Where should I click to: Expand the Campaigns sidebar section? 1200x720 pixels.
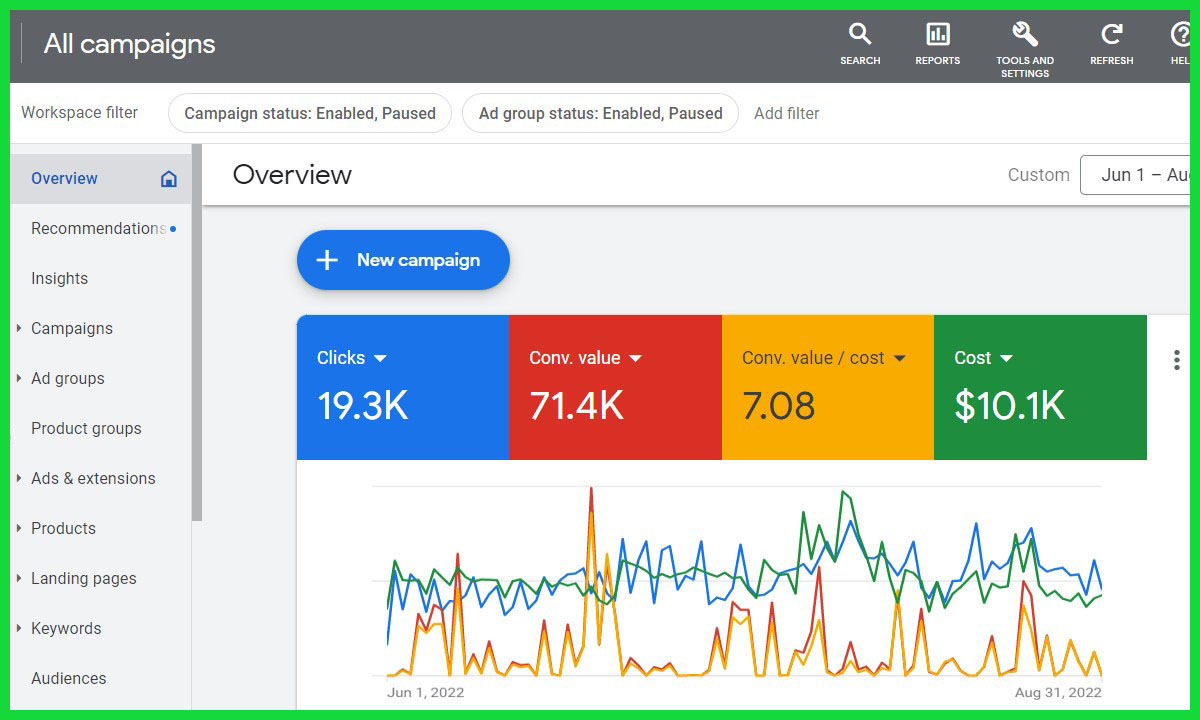click(72, 328)
